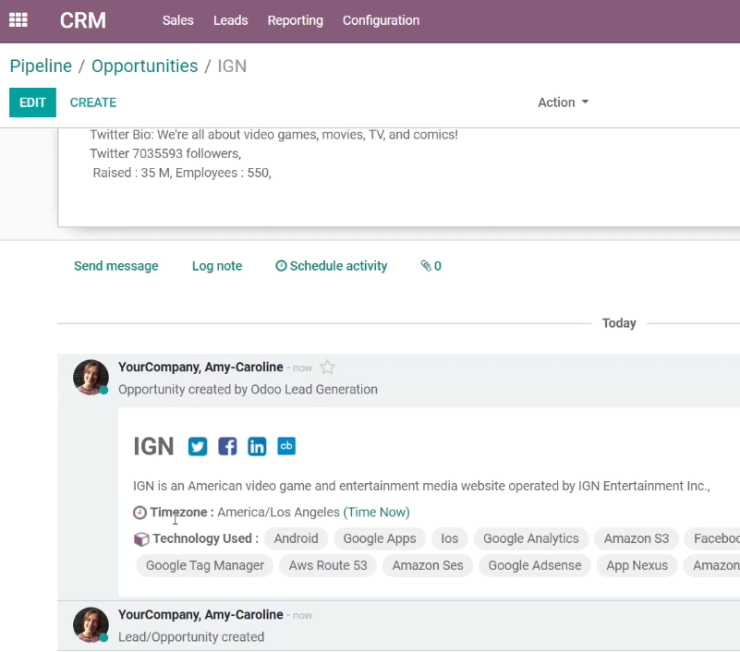
Task: Click Amy-Caroline's avatar on Lead/Opportunity created message
Action: (x=91, y=625)
